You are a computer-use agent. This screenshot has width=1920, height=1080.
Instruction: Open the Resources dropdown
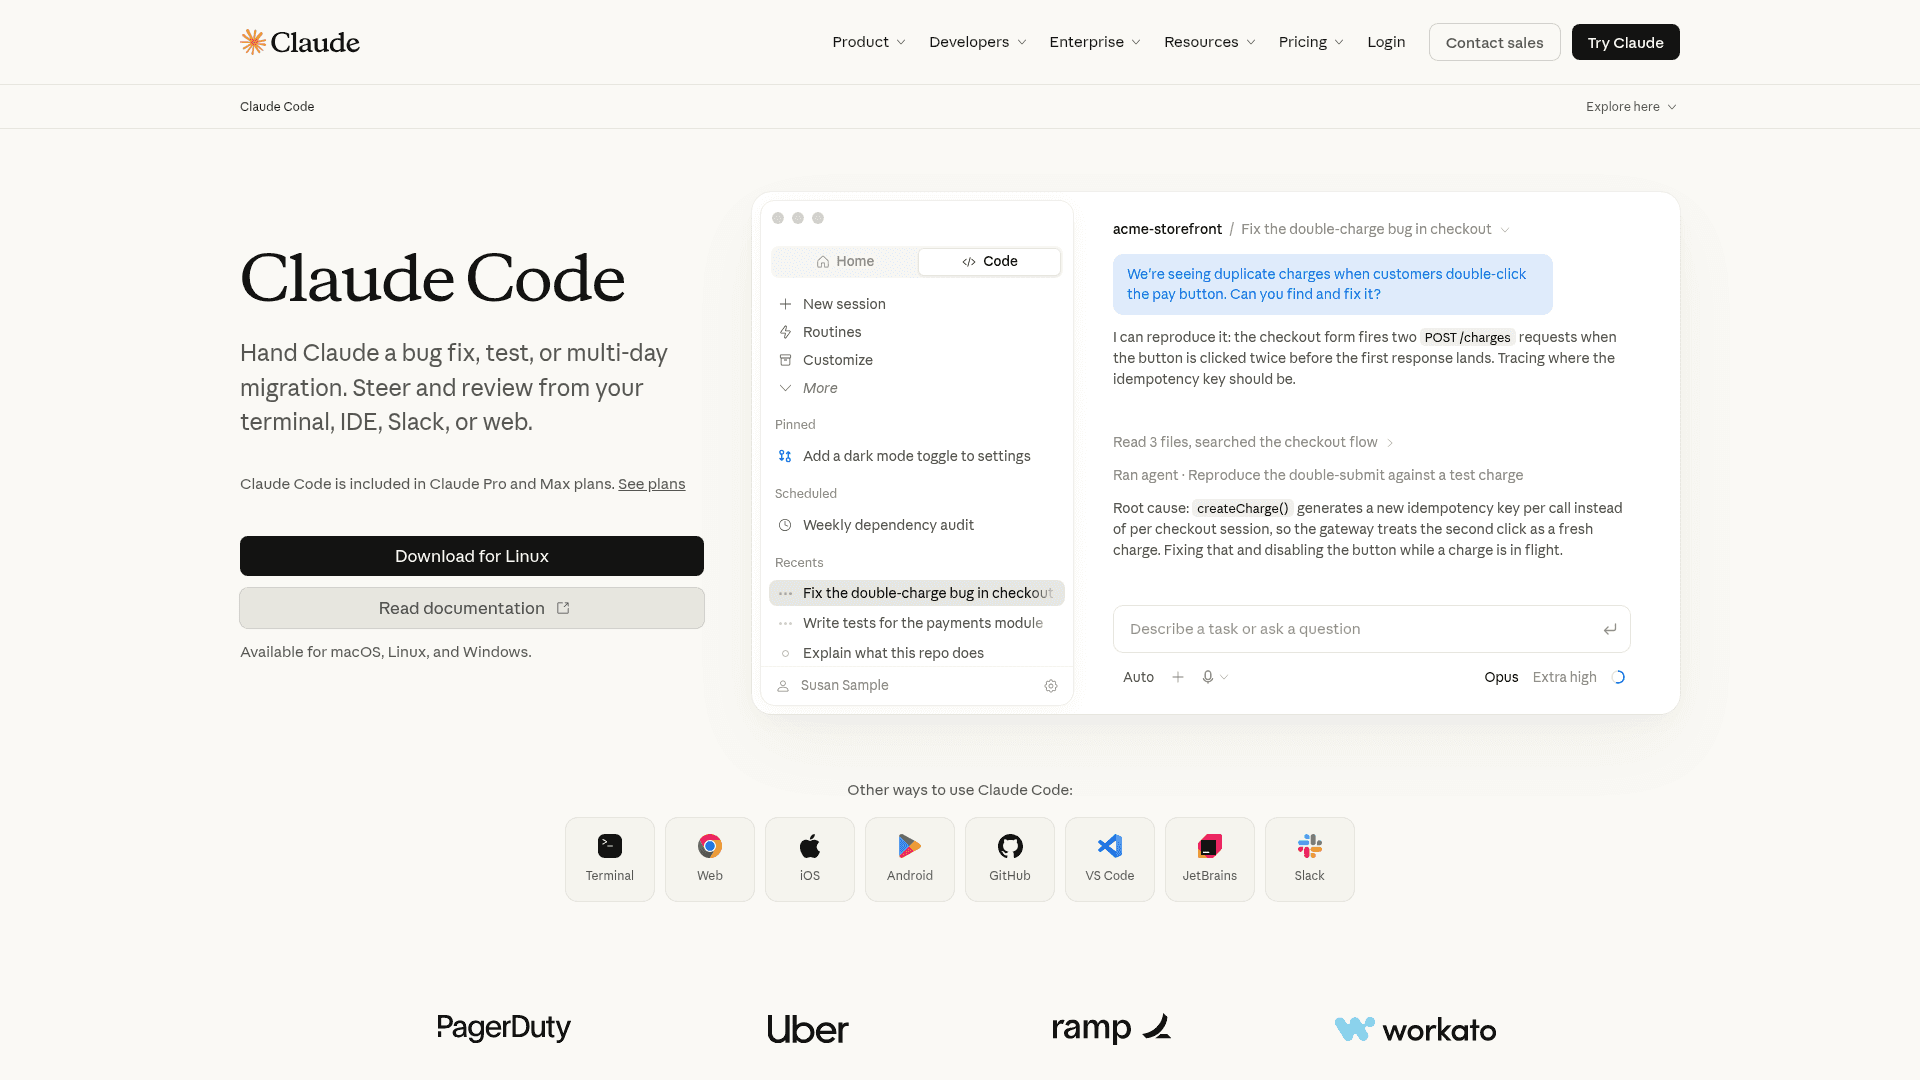coord(1209,42)
